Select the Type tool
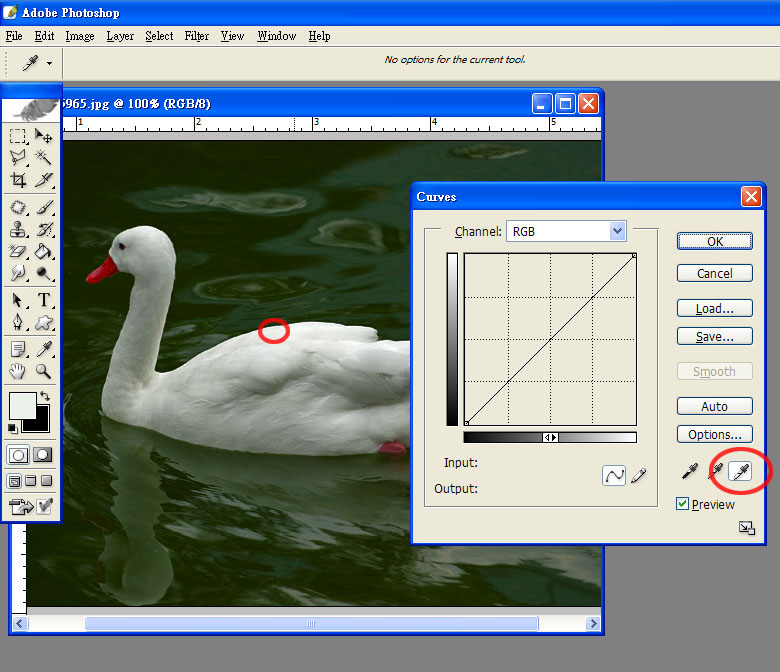Screen dimensions: 780x672 [x=45, y=300]
